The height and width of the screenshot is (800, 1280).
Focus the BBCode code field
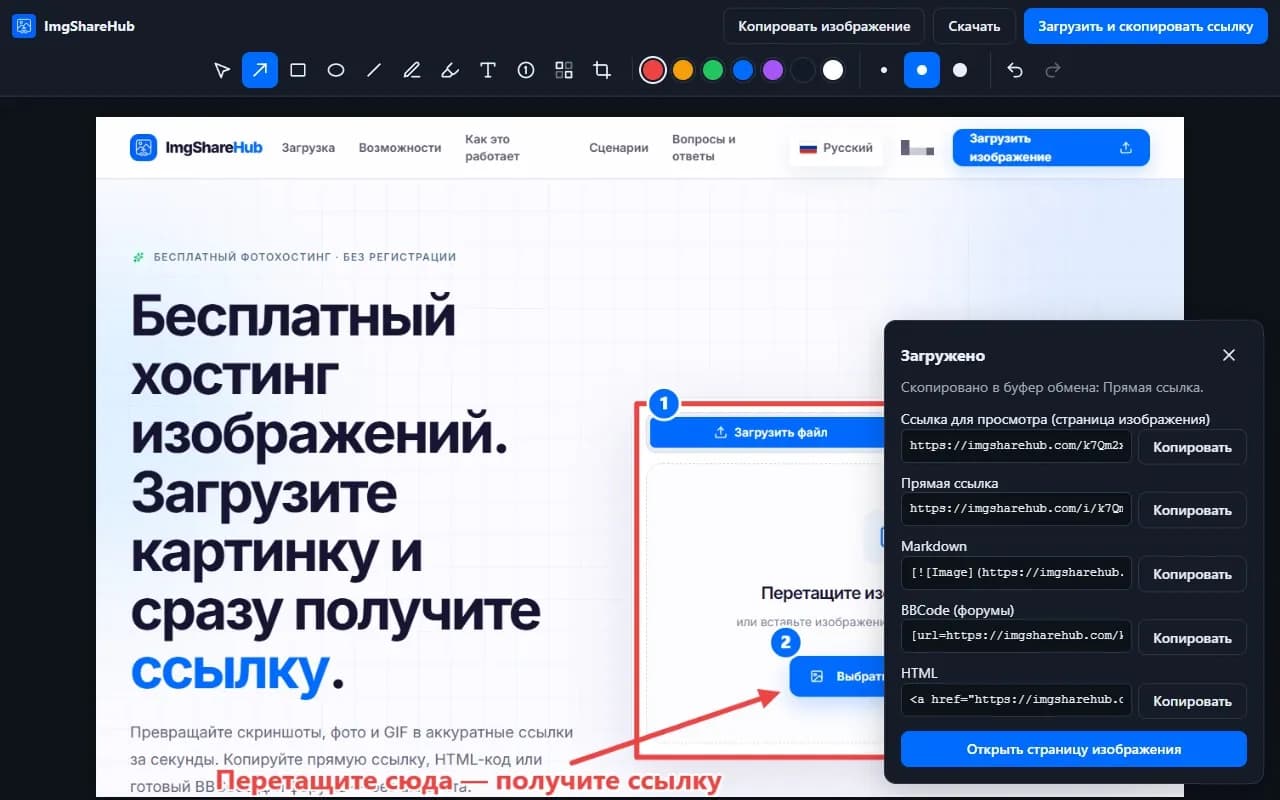click(x=1016, y=636)
